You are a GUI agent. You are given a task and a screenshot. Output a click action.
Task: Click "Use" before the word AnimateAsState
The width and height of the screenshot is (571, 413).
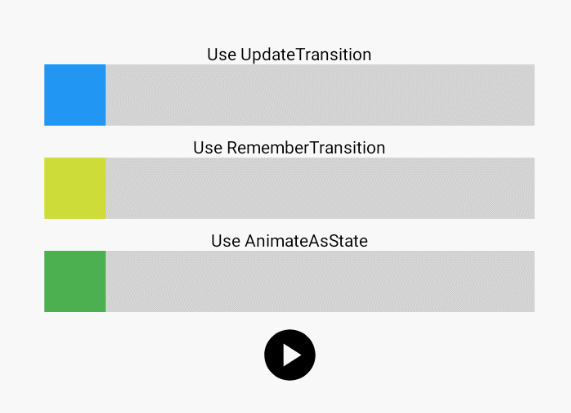(x=226, y=241)
